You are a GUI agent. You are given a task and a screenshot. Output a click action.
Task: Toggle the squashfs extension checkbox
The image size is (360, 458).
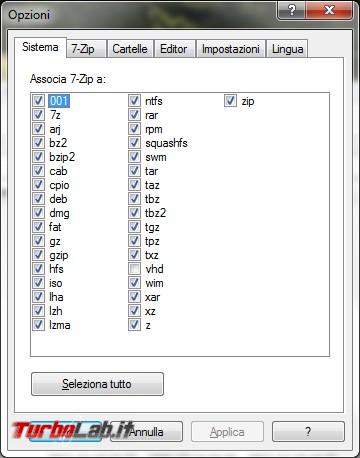point(134,143)
